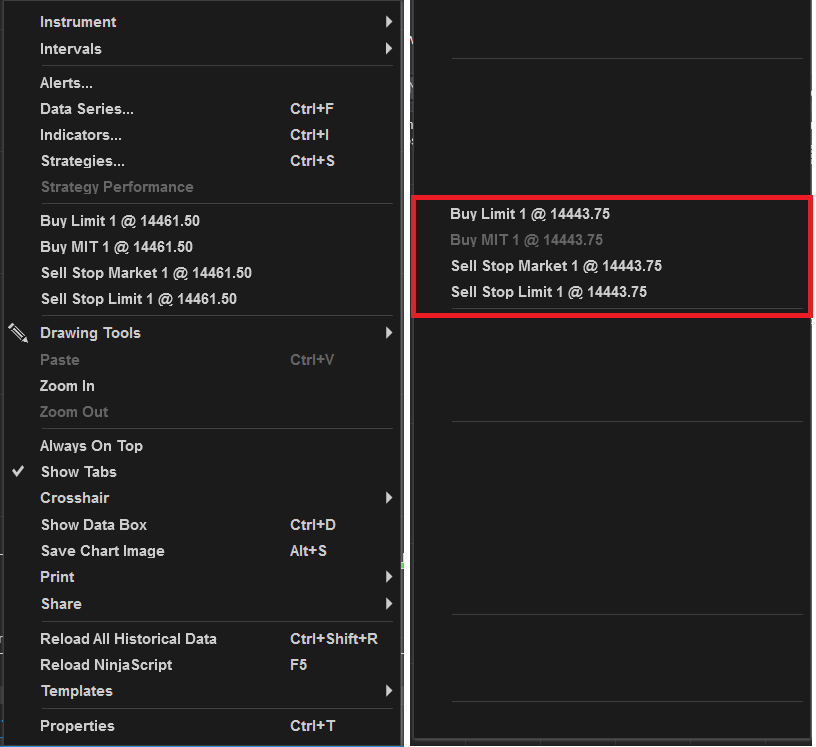
Task: Toggle the Show Tabs checkmark
Action: coord(18,472)
